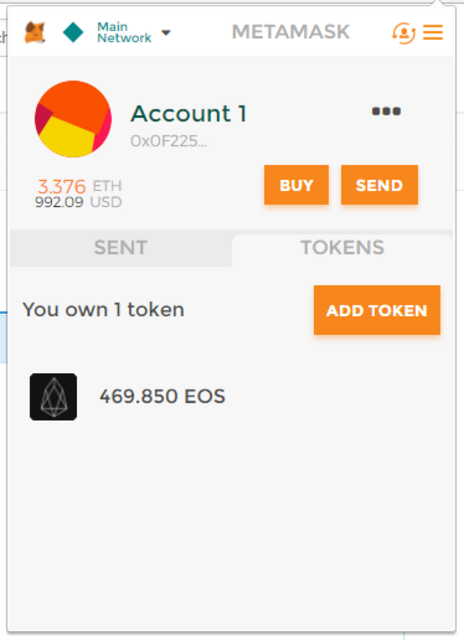
Task: Open the hamburger menu icon
Action: 433,33
